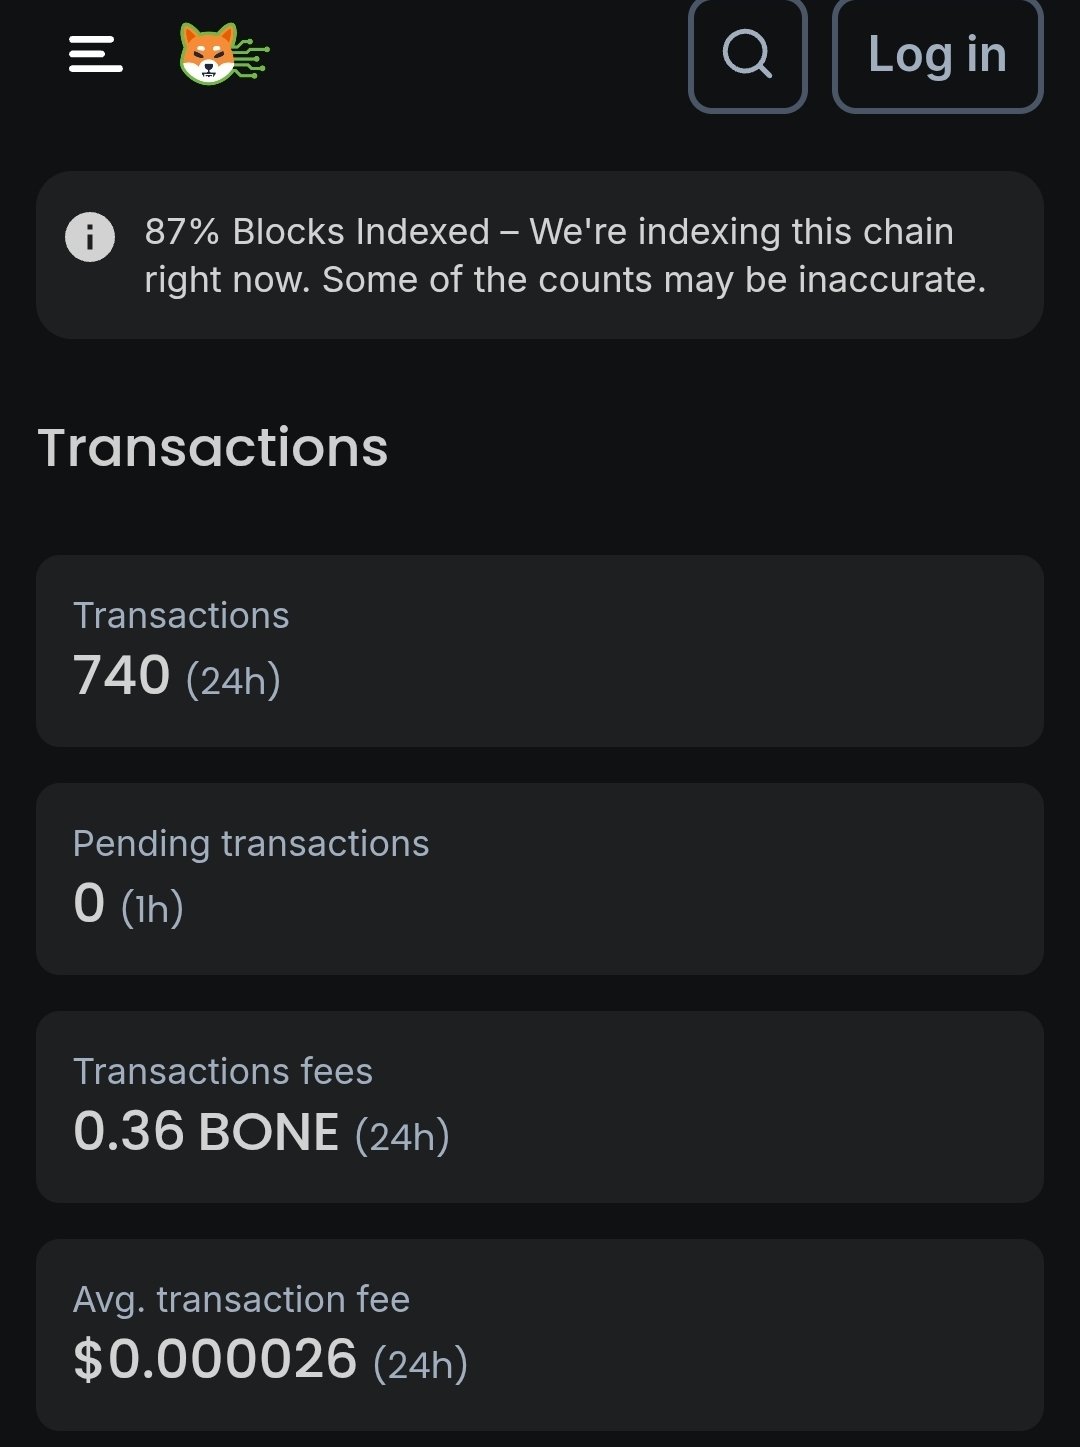Click the "Some of the counts may be inaccurate" line
The height and width of the screenshot is (1447, 1080).
coord(654,280)
